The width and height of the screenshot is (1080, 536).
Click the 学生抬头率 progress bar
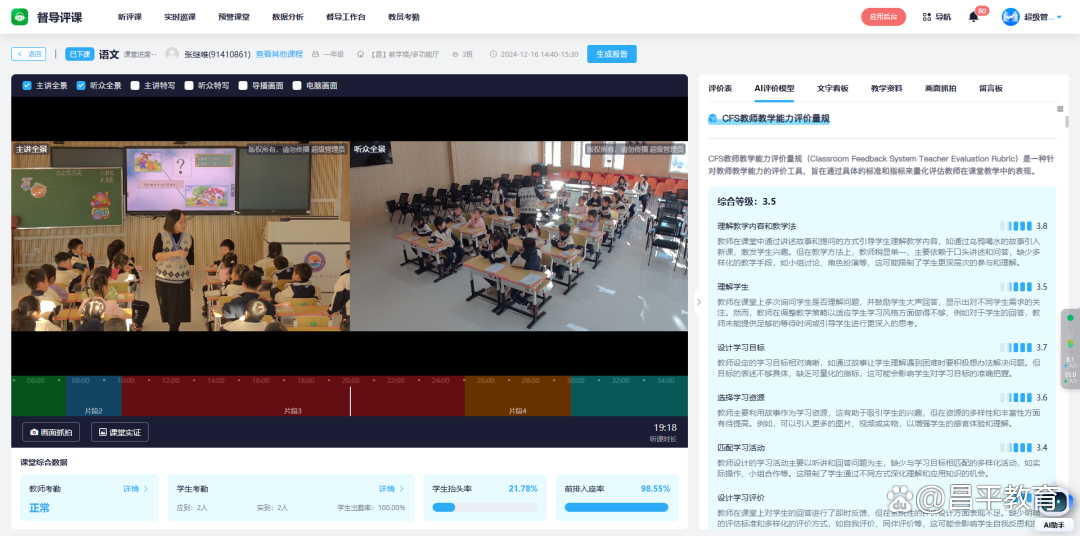(485, 507)
